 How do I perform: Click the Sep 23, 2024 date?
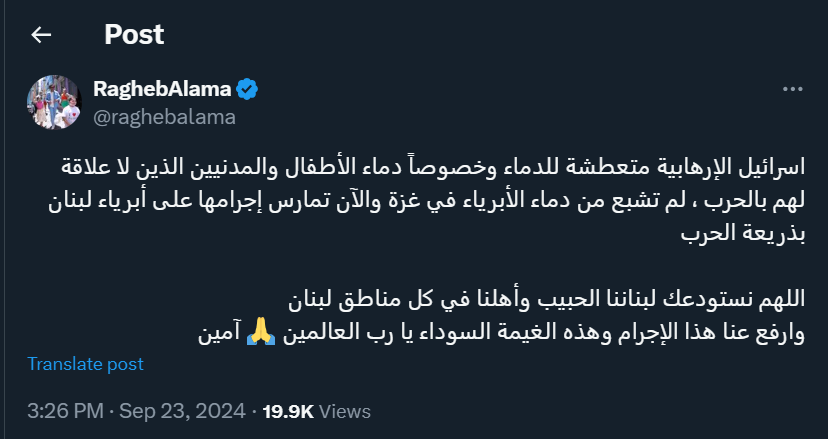click(182, 411)
